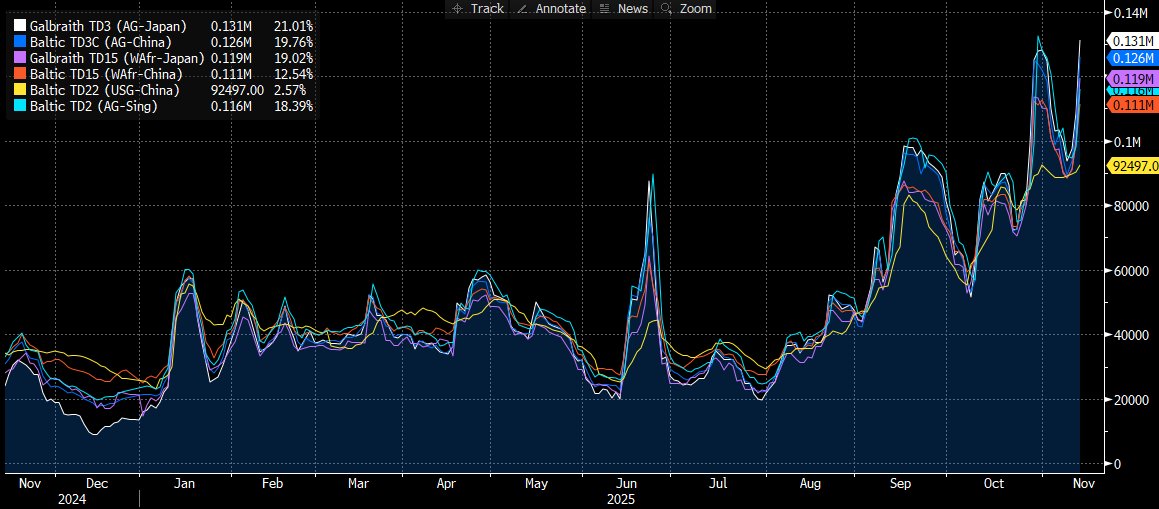Image resolution: width=1159 pixels, height=509 pixels.
Task: Show News on the chart
Action: (x=624, y=8)
